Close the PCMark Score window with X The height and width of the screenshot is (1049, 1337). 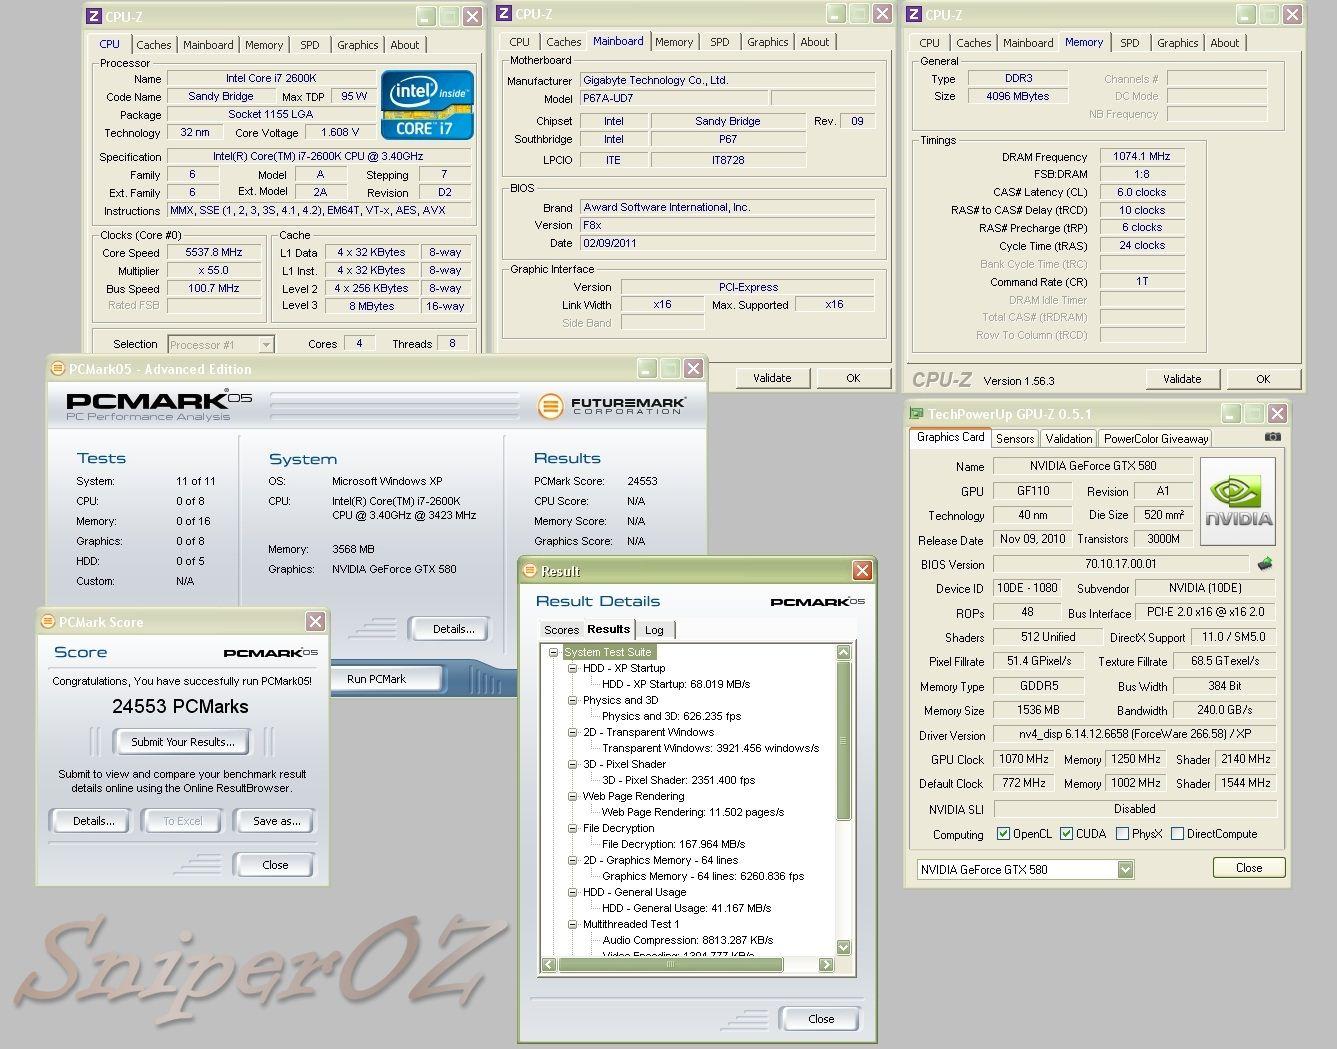point(315,621)
